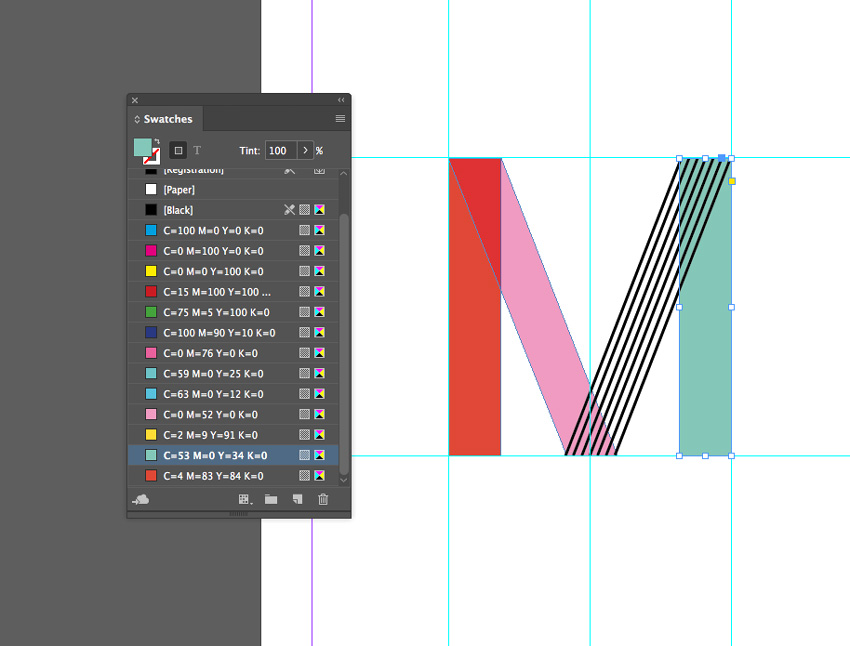
Task: Cycle Swatches panel view with title arrows
Action: point(137,119)
